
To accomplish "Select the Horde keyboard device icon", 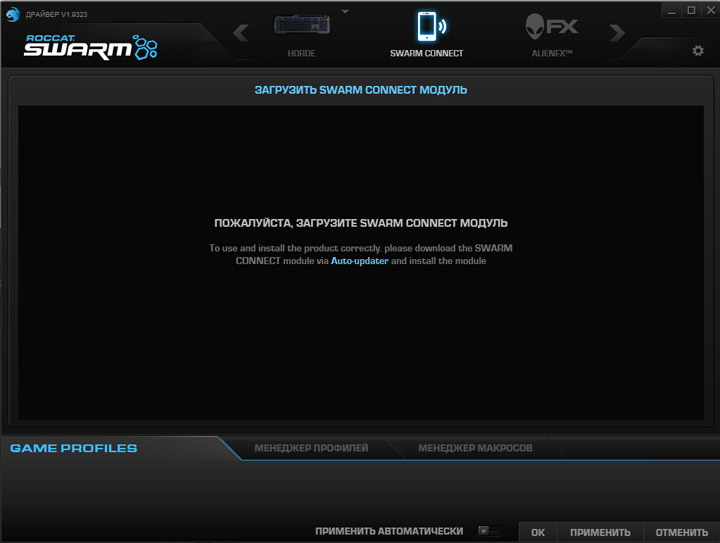I will [302, 25].
